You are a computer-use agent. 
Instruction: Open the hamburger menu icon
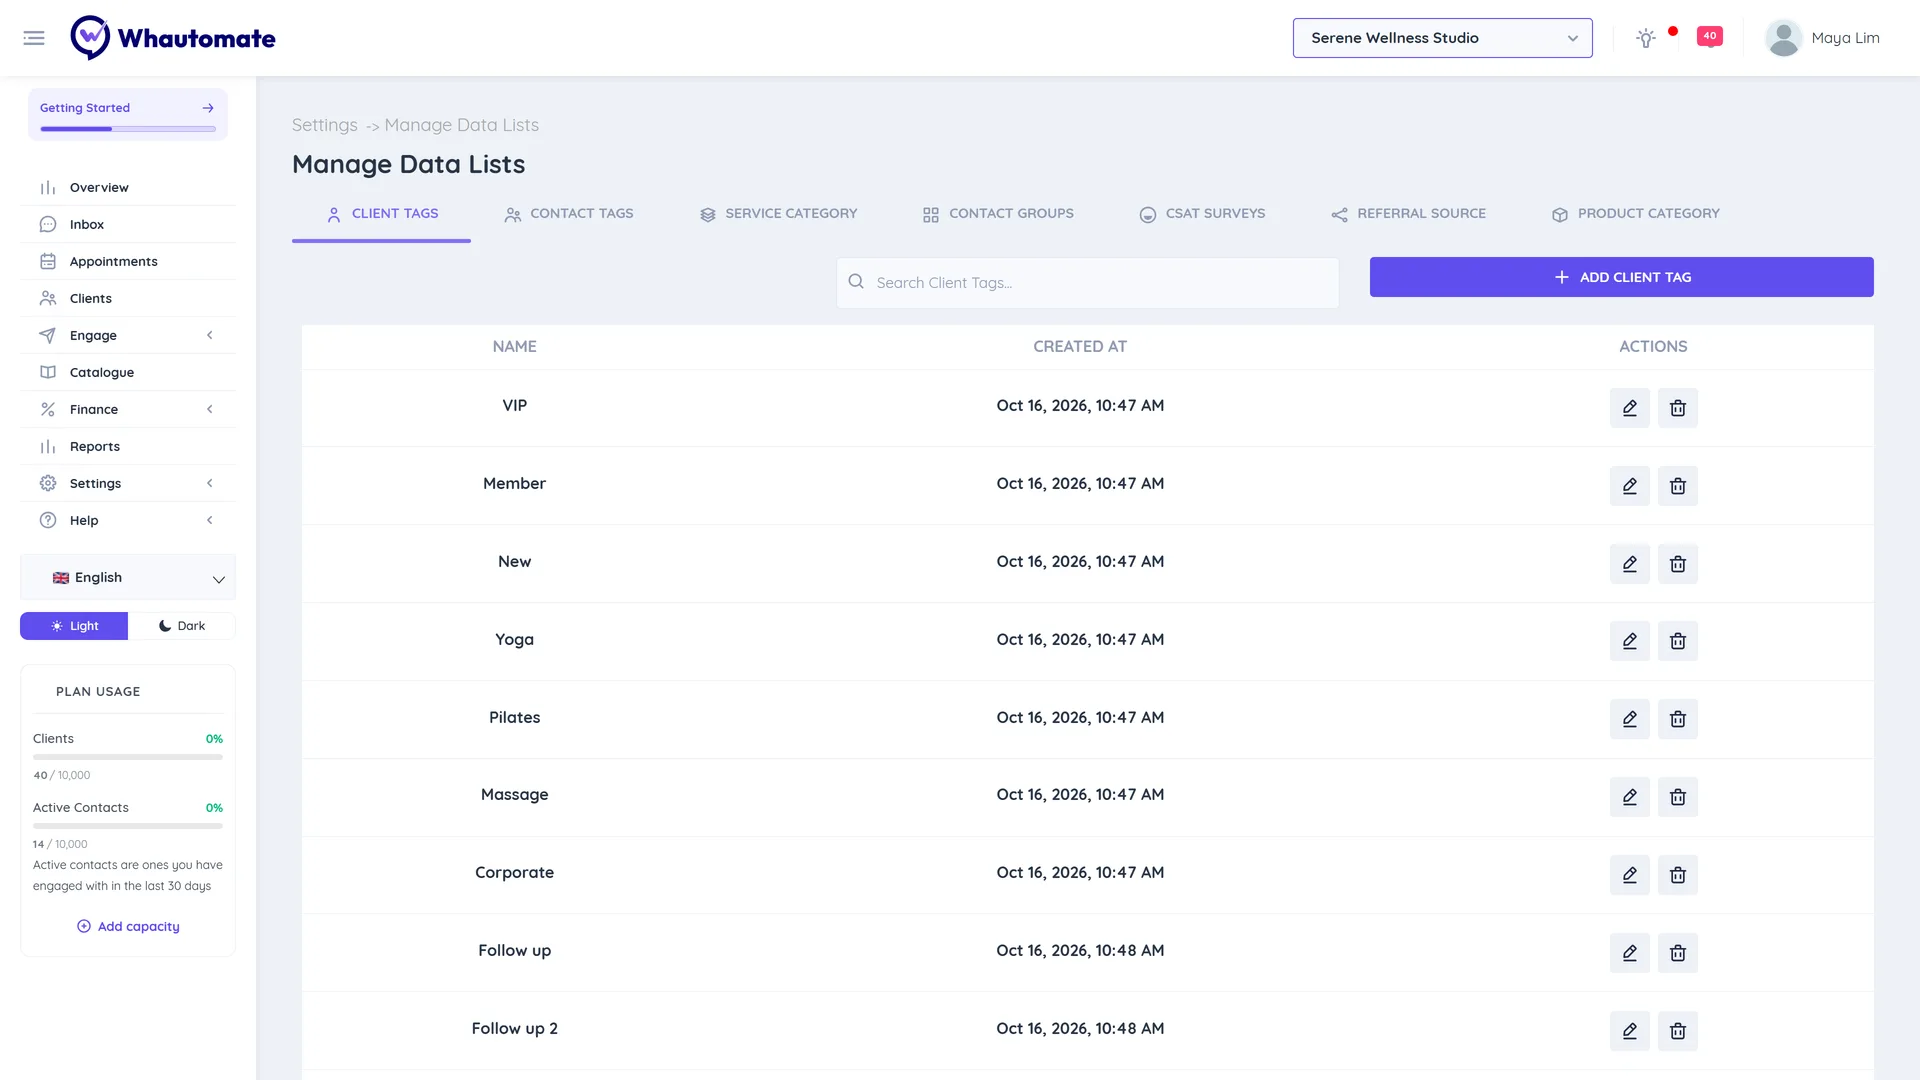pyautogui.click(x=34, y=38)
